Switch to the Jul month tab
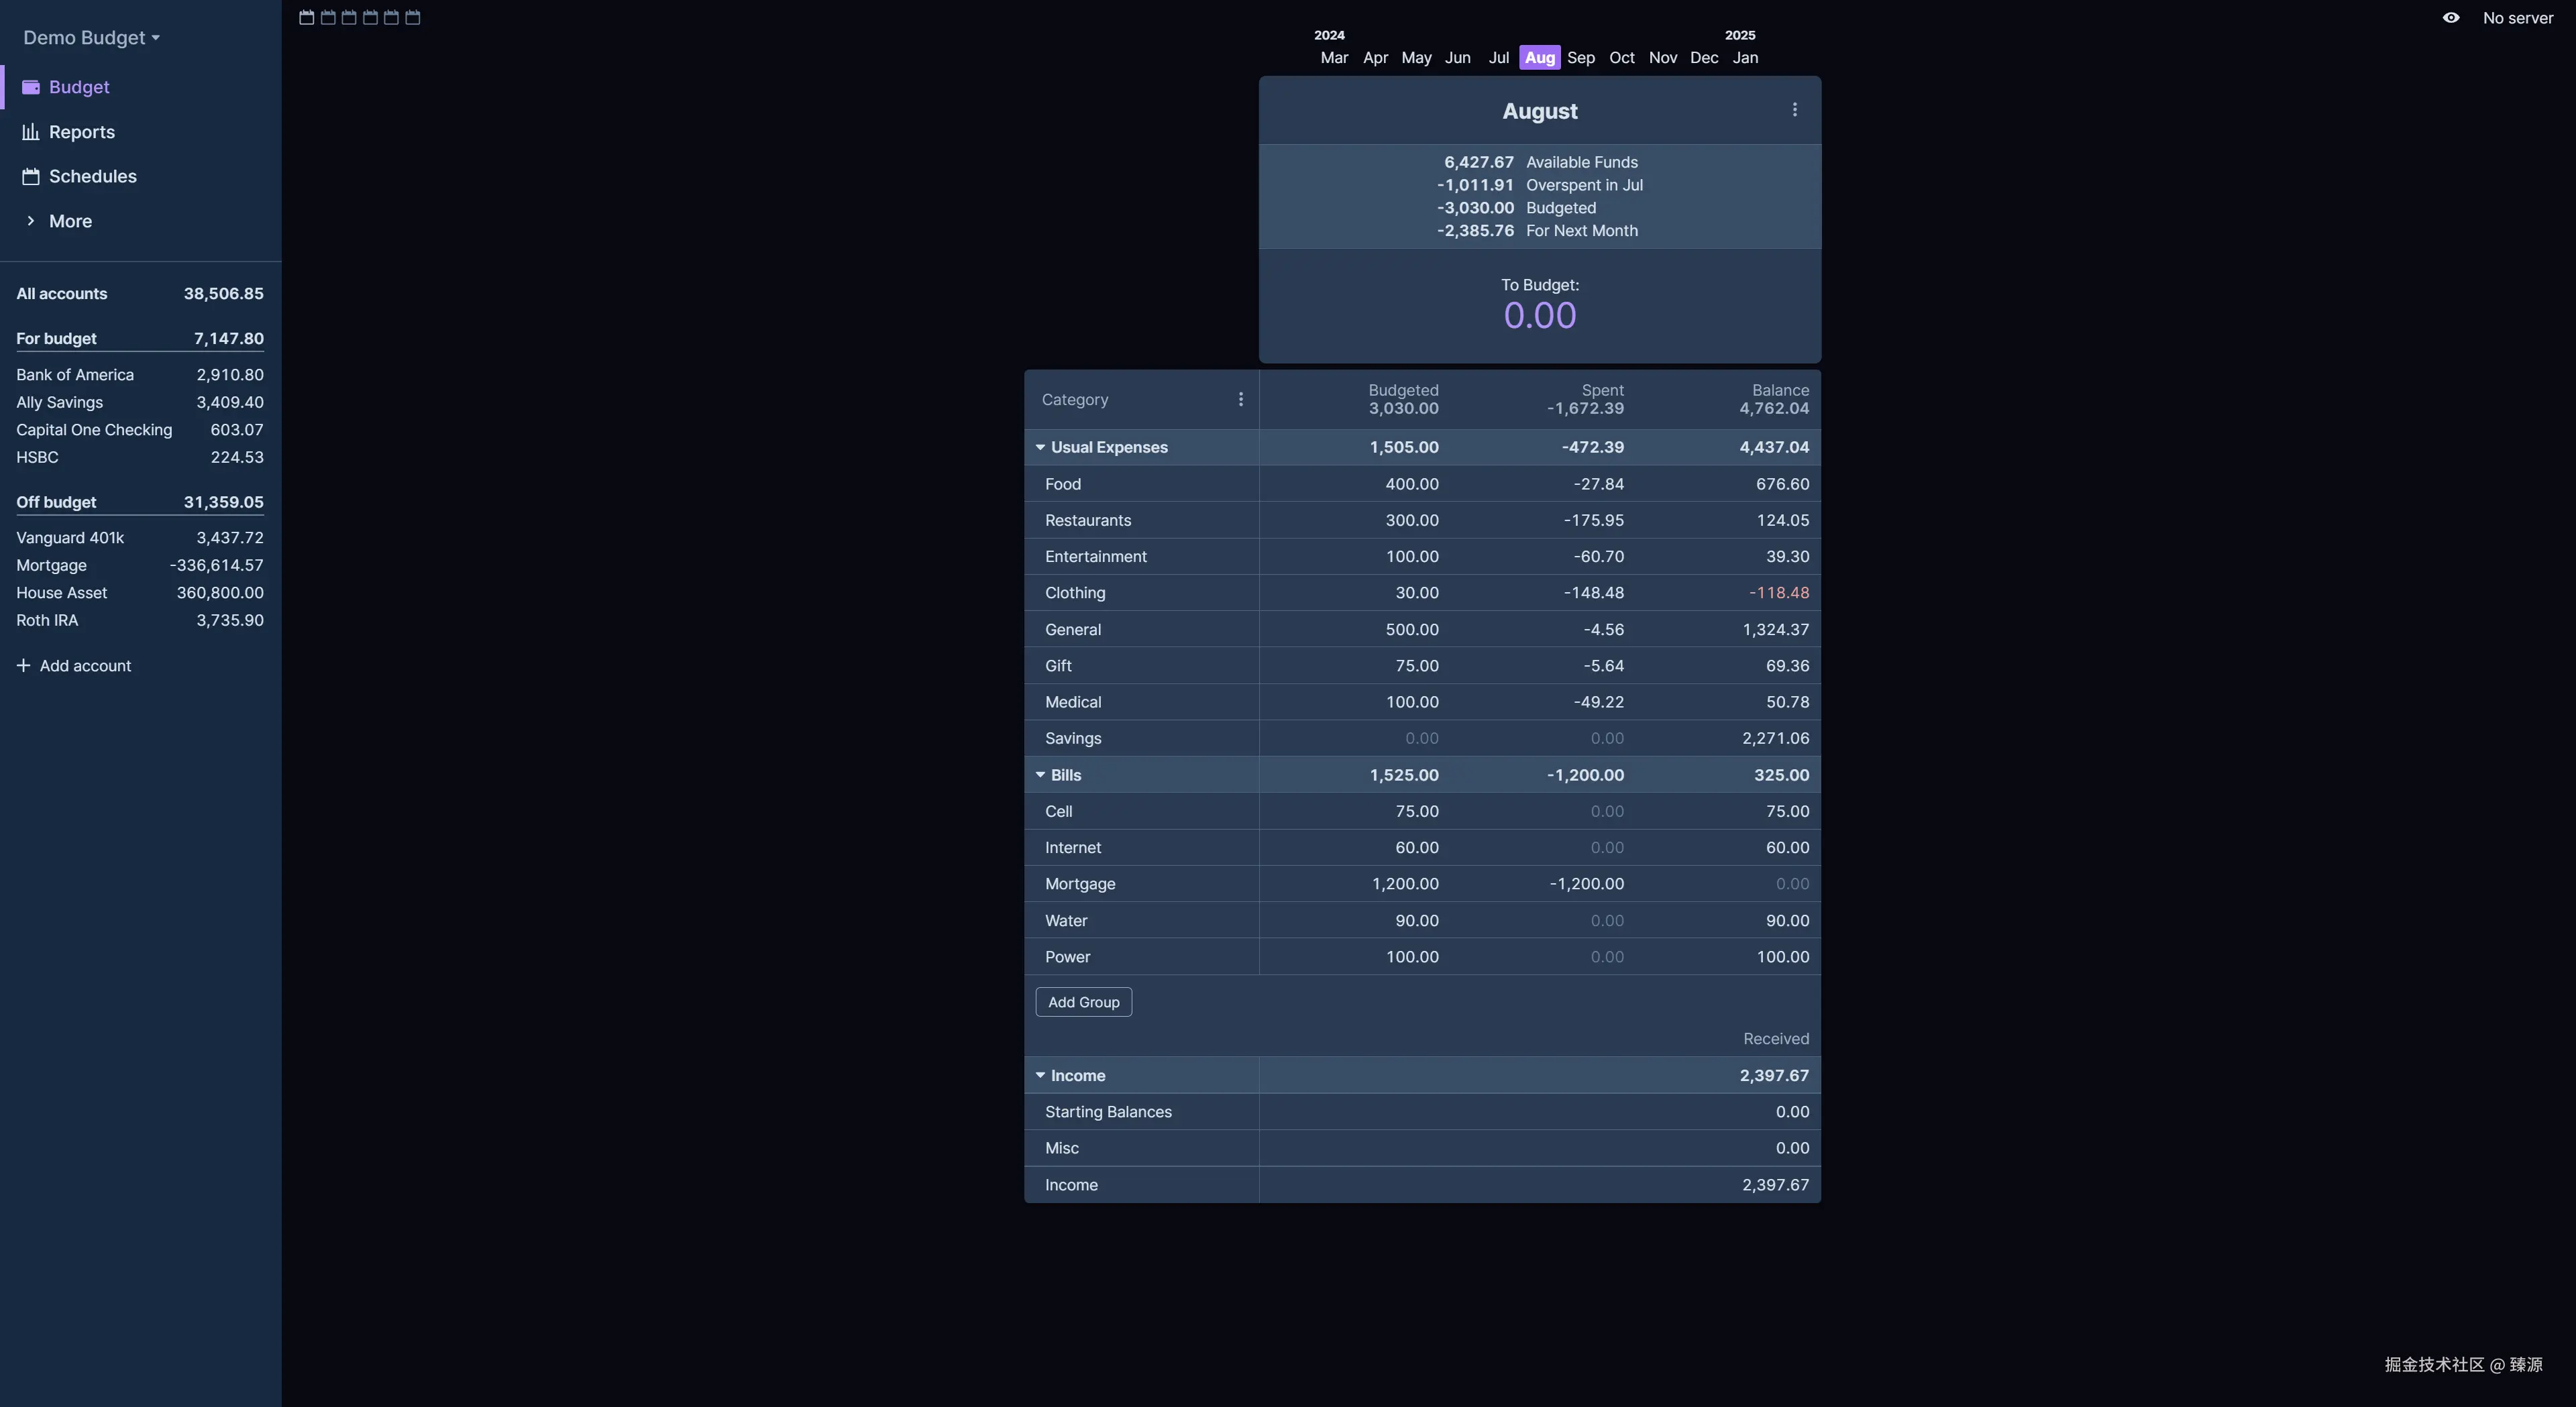 (x=1498, y=58)
